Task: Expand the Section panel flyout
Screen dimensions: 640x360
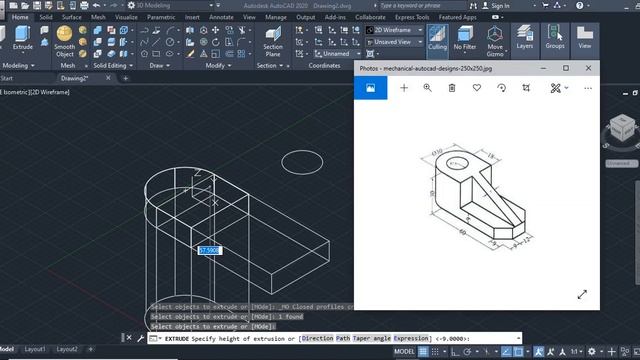Action: [x=270, y=65]
